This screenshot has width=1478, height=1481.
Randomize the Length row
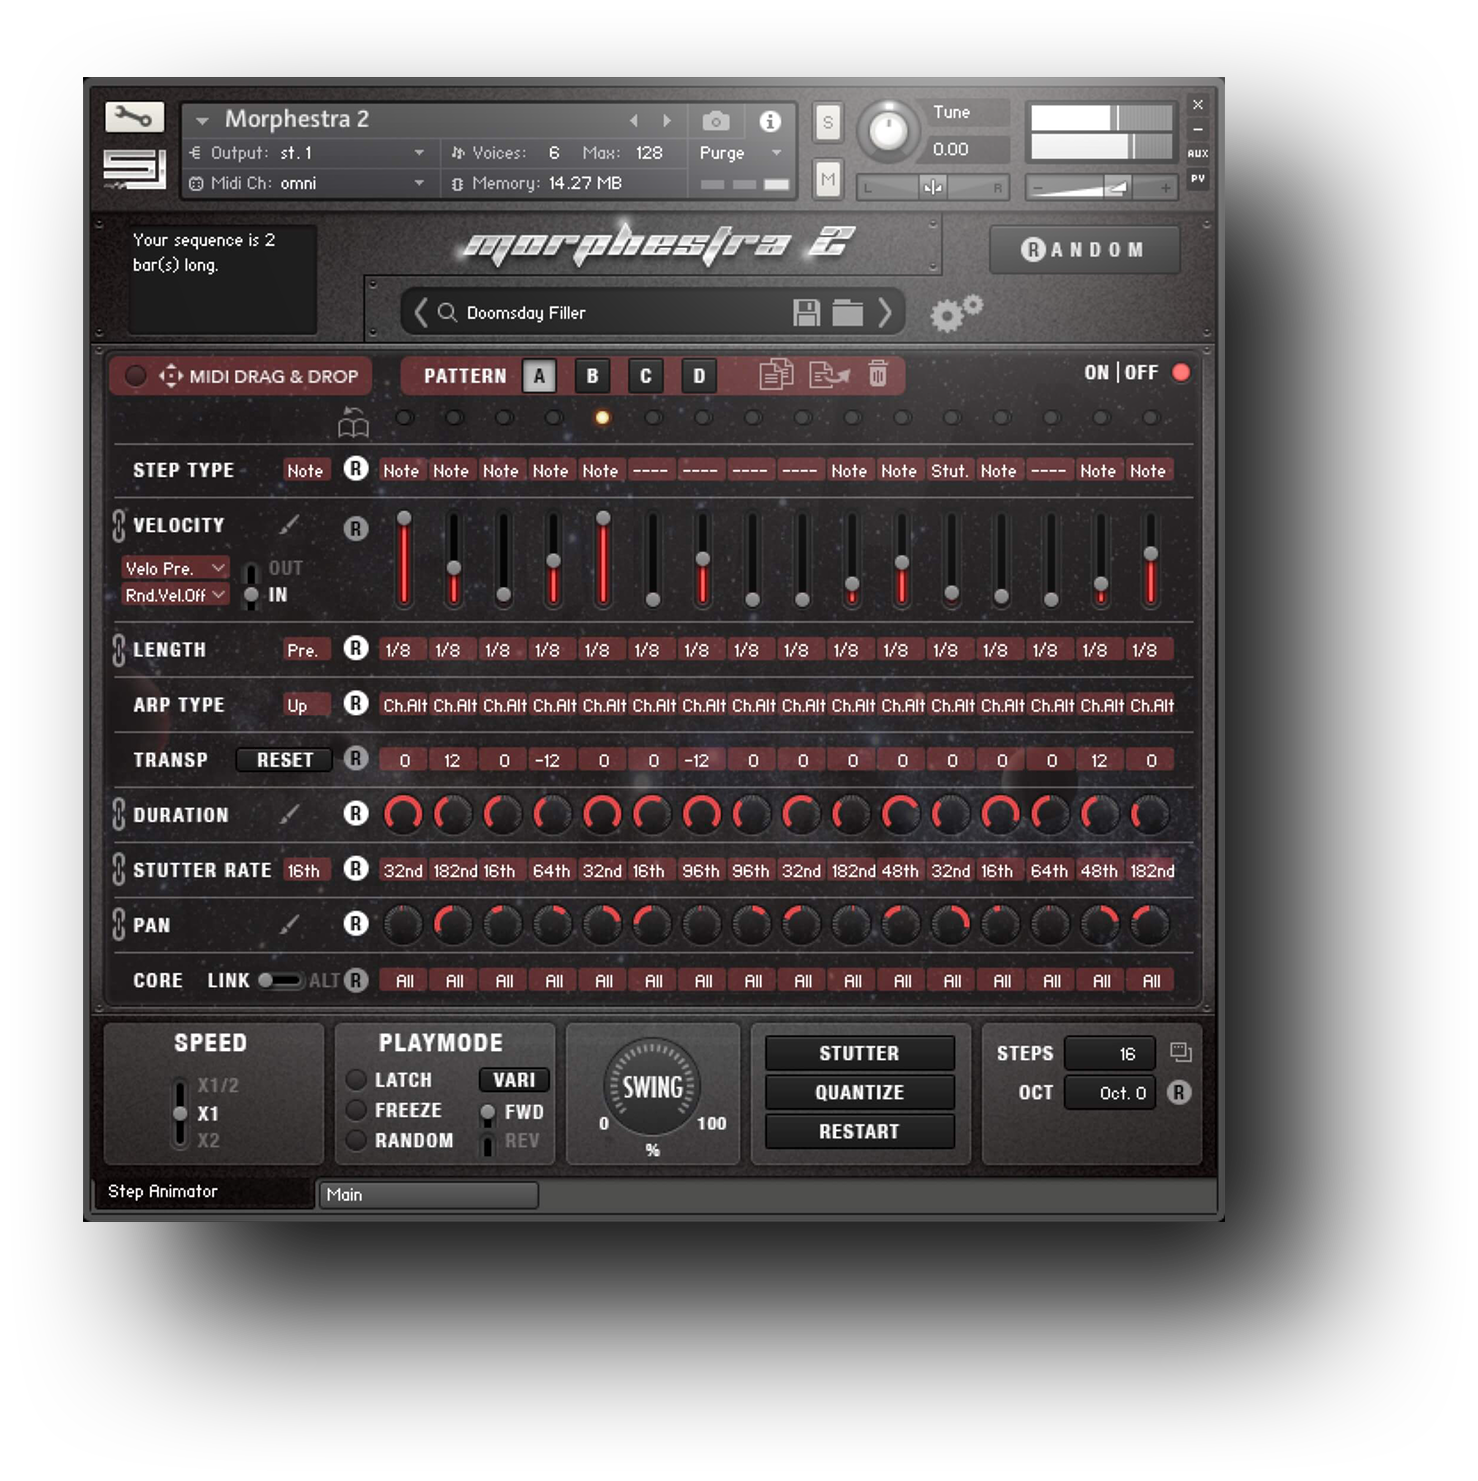(x=356, y=648)
